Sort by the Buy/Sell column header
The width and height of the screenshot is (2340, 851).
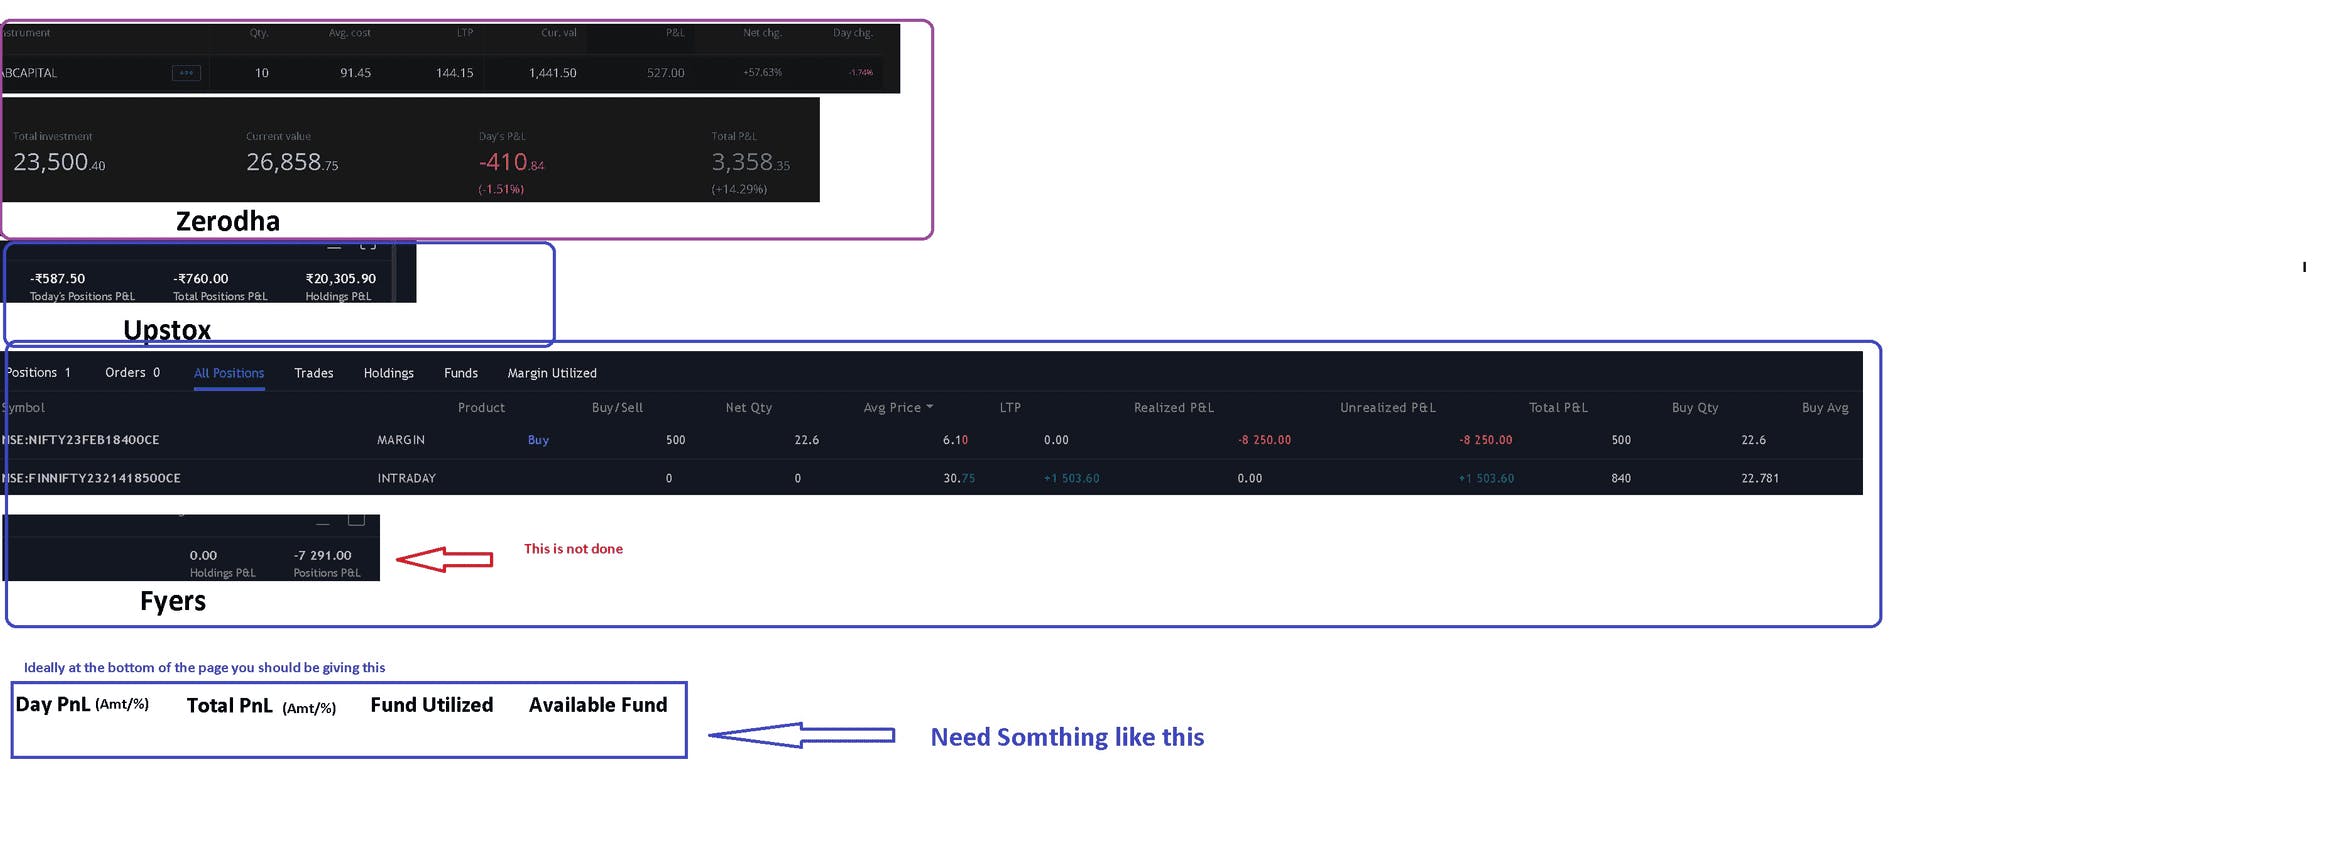(617, 408)
